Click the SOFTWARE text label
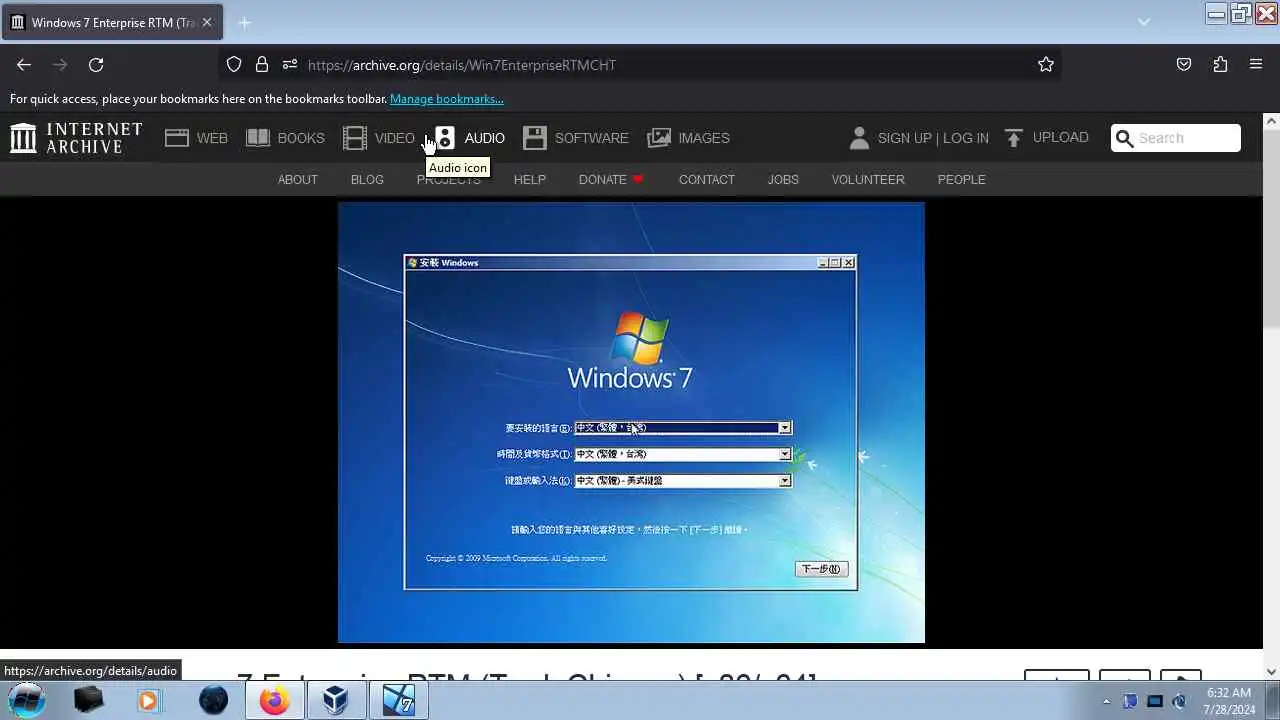Screen dimensions: 1280x720 pyautogui.click(x=592, y=138)
